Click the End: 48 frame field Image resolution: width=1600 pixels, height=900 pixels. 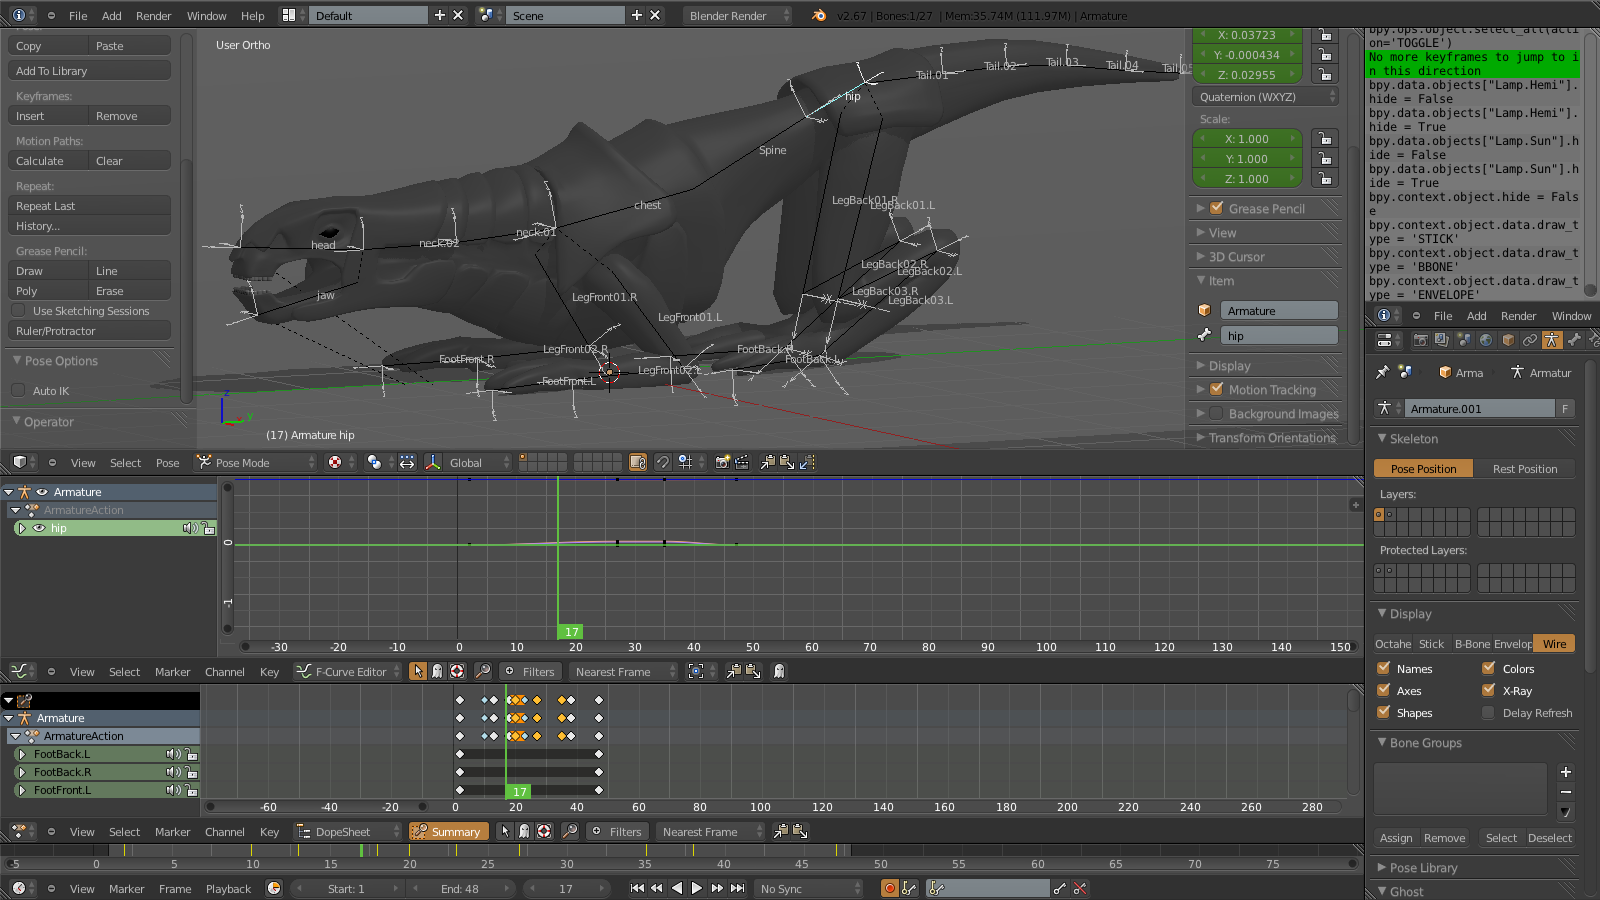point(460,889)
